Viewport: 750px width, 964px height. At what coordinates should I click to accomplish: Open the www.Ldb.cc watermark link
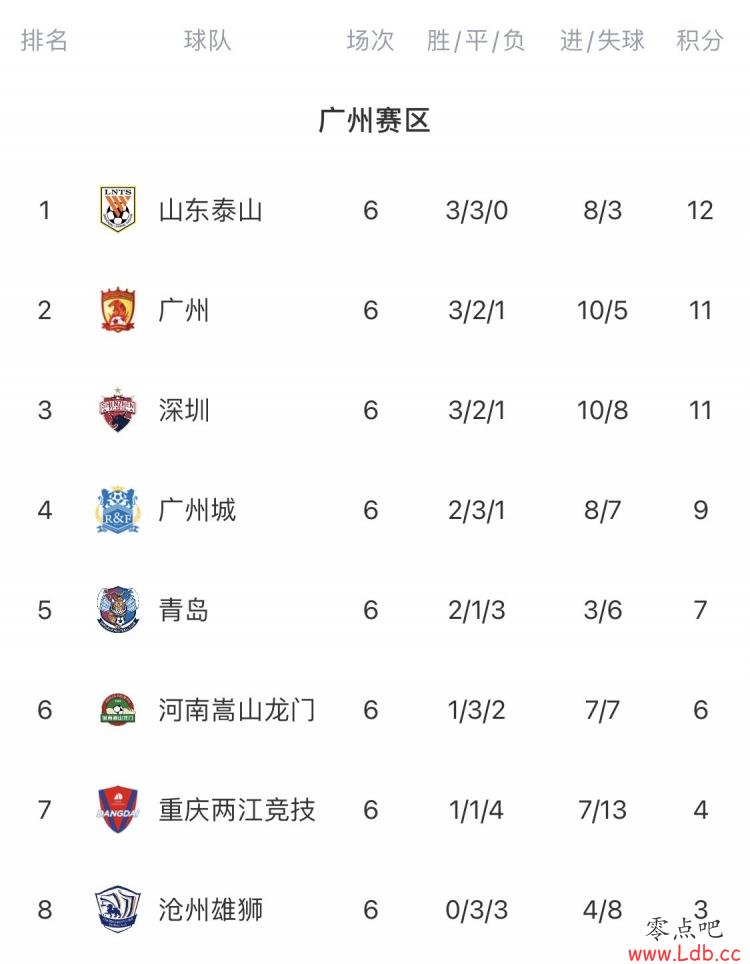click(x=684, y=954)
